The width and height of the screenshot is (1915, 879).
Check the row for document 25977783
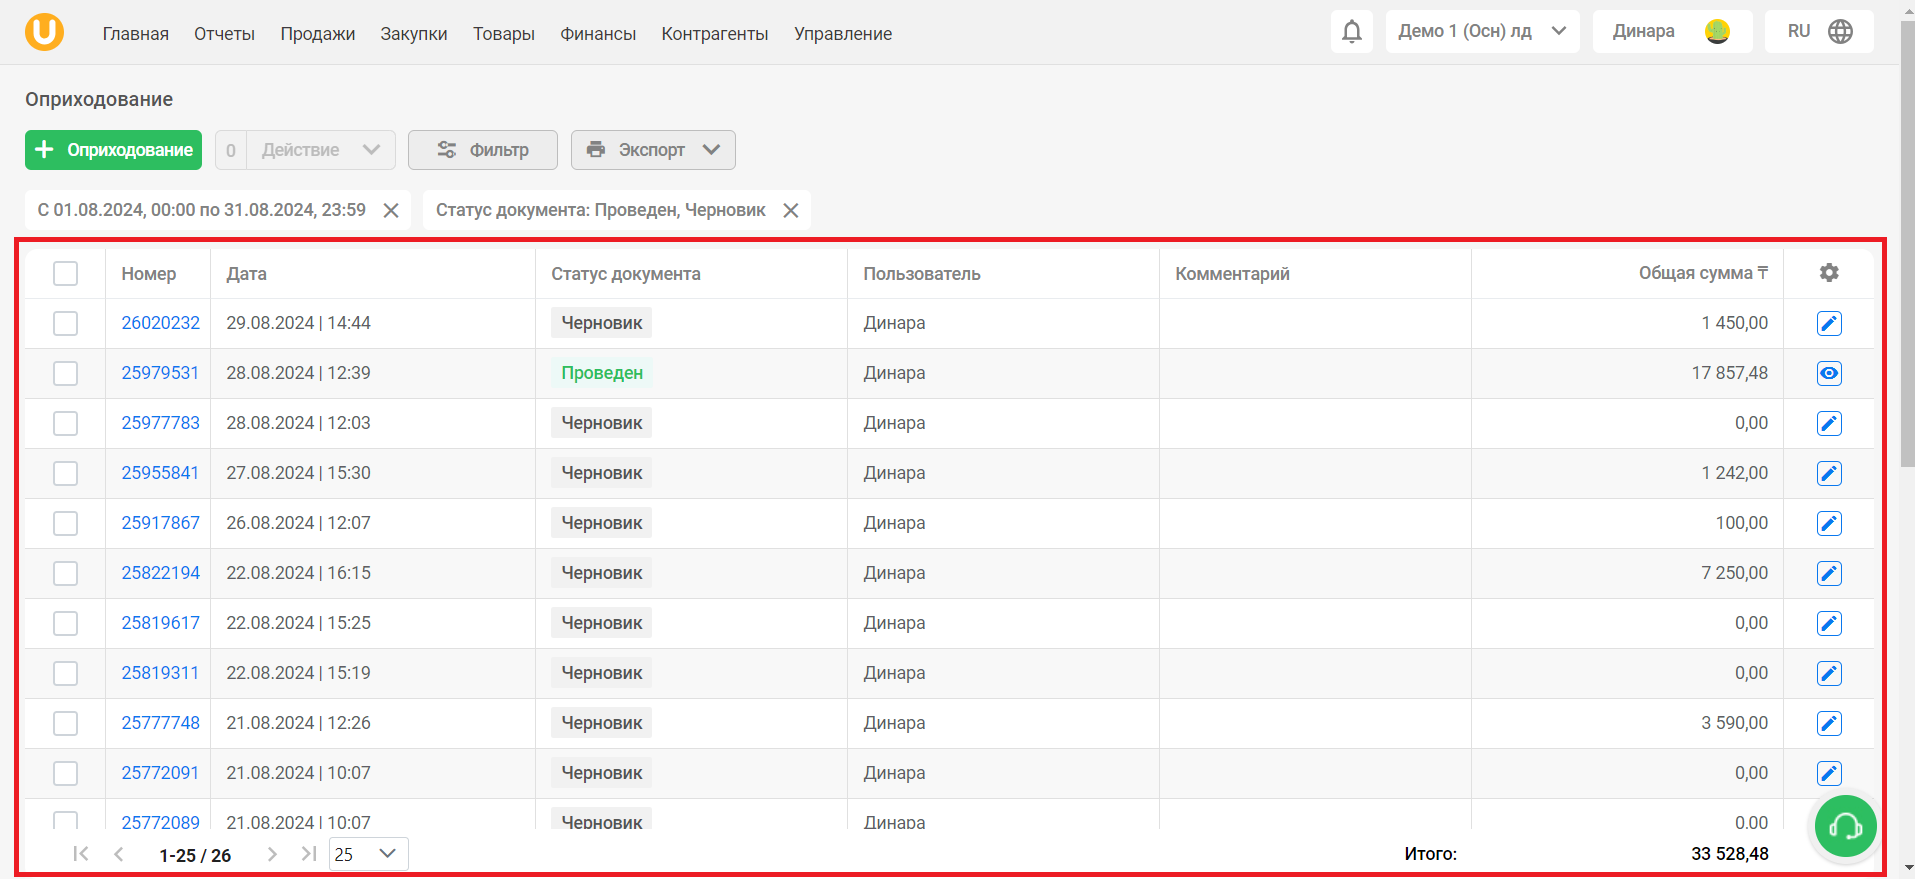click(x=65, y=423)
